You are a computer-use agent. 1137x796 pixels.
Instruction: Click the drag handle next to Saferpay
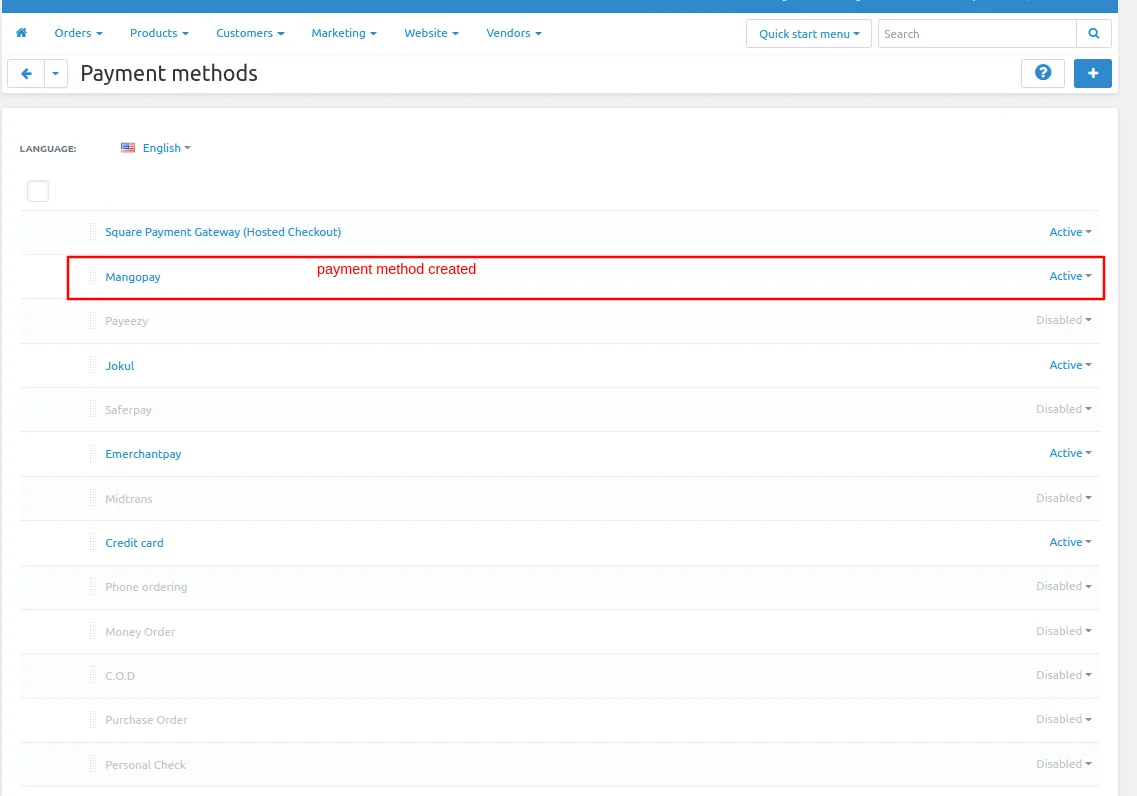(x=93, y=410)
